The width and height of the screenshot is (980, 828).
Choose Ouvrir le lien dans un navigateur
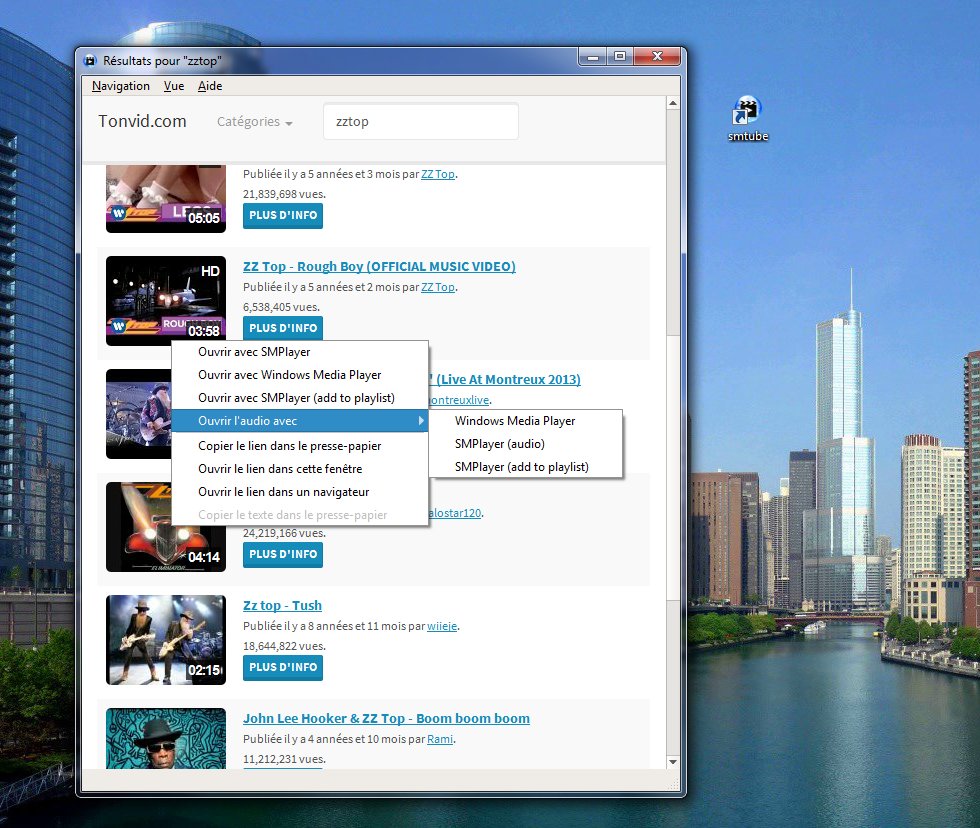(300, 492)
